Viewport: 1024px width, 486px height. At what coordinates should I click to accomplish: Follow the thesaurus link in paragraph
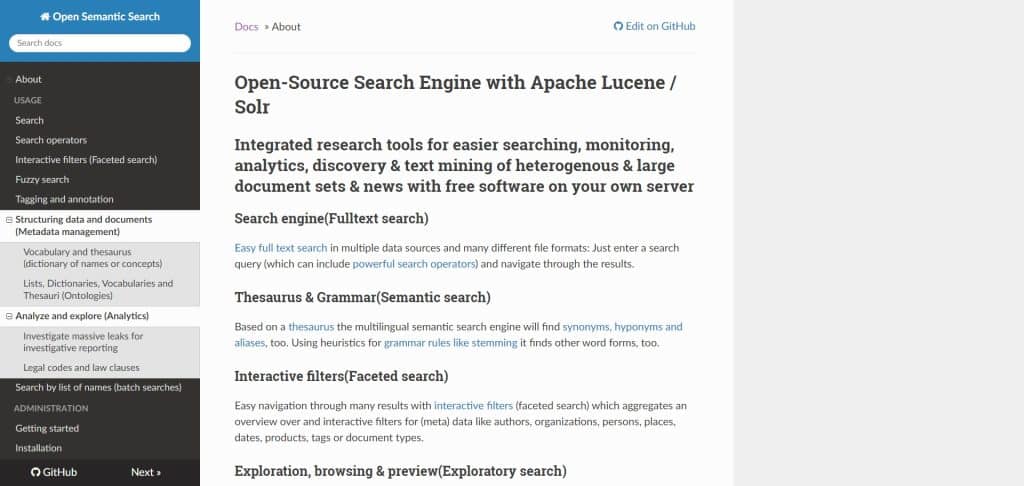(x=311, y=327)
